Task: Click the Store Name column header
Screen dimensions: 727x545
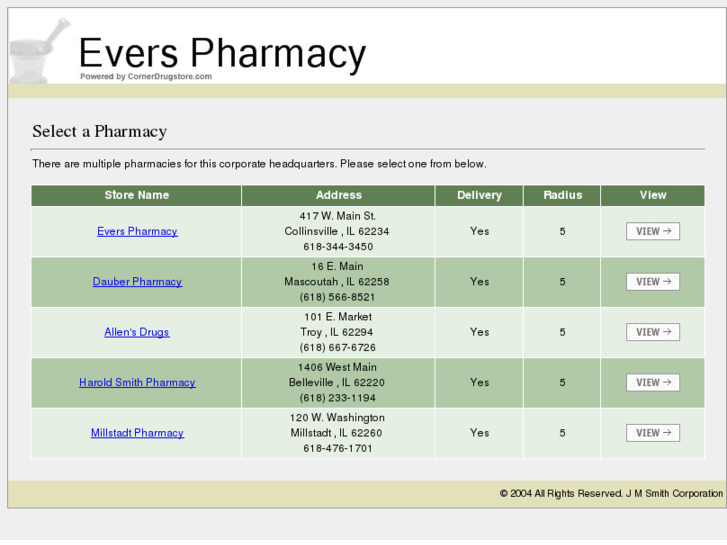Action: point(136,195)
